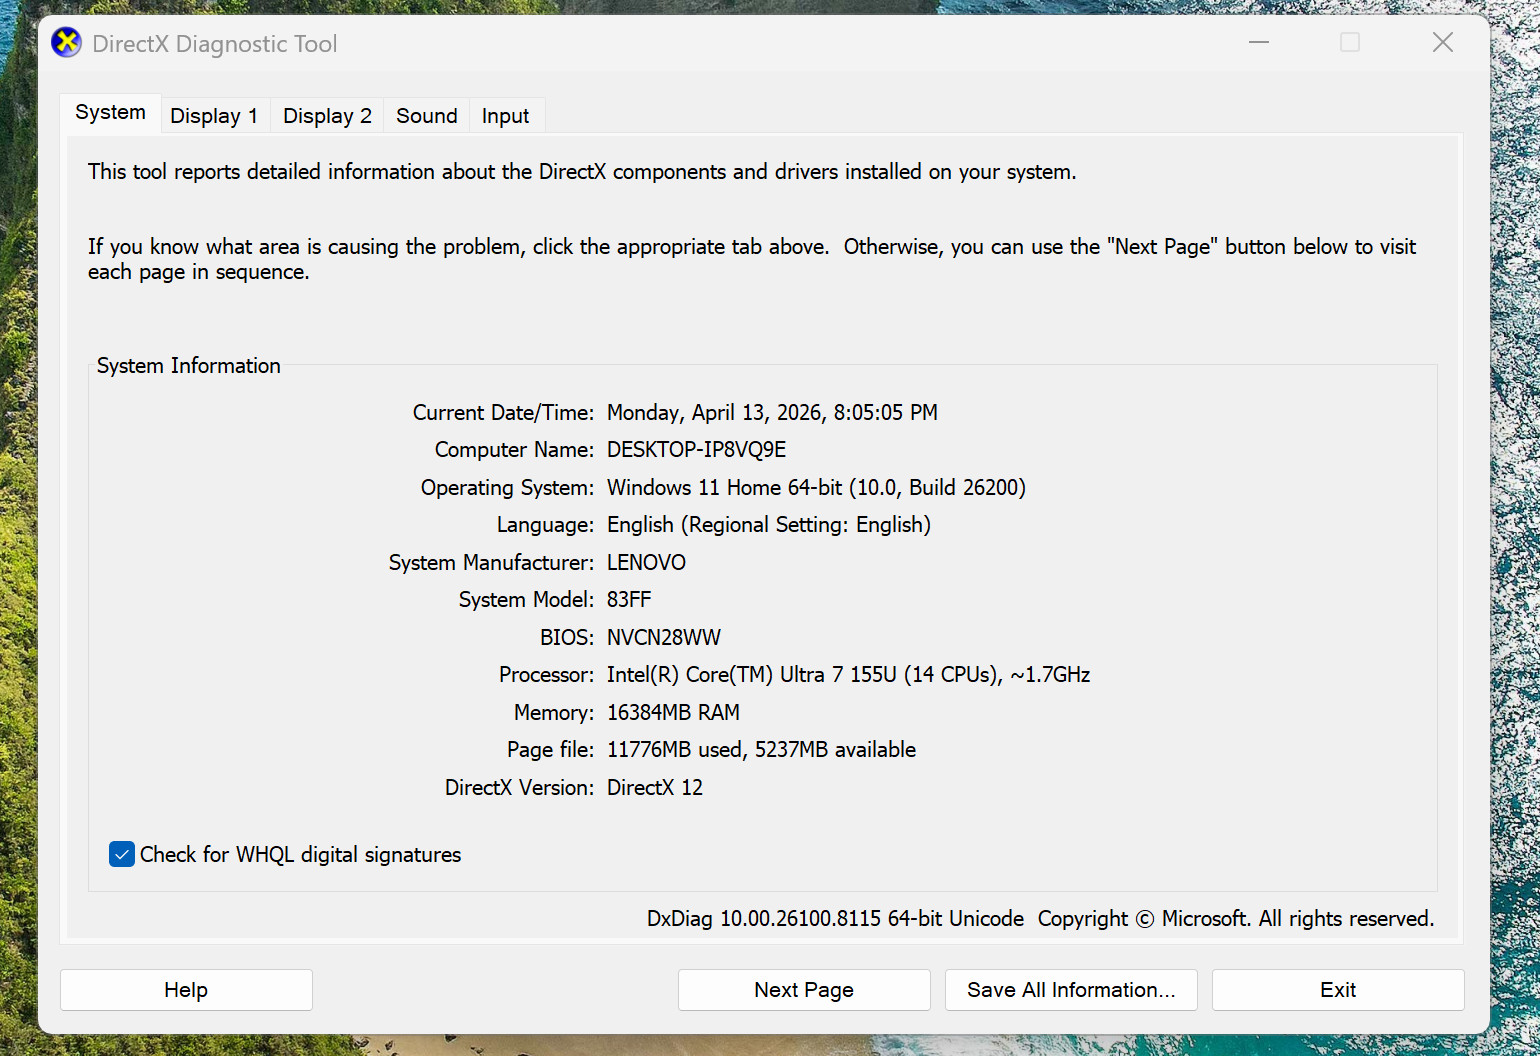
Task: Toggle Check for WHQL digital signatures checkbox
Action: pos(122,854)
